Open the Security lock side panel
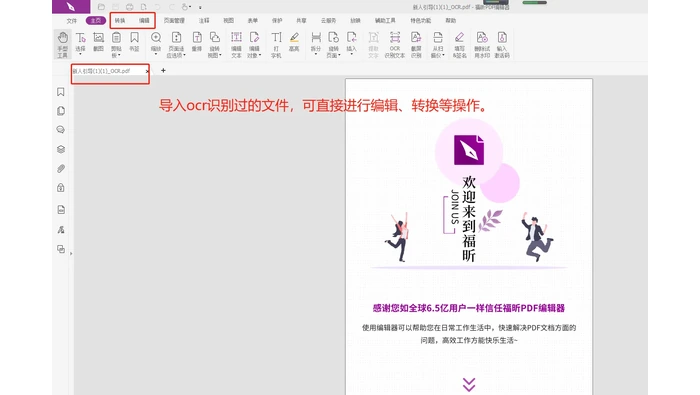Screen dimensions: 700x395 (x=61, y=187)
